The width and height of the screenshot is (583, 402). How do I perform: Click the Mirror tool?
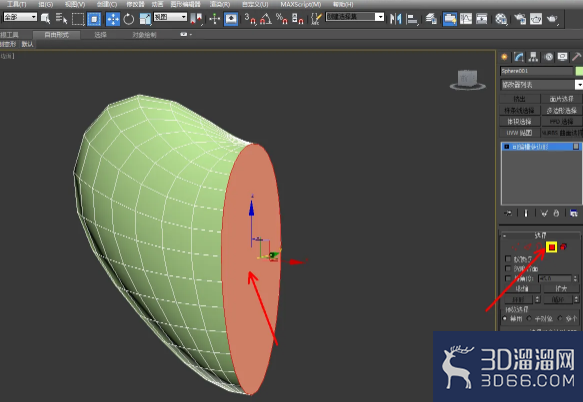click(x=396, y=19)
